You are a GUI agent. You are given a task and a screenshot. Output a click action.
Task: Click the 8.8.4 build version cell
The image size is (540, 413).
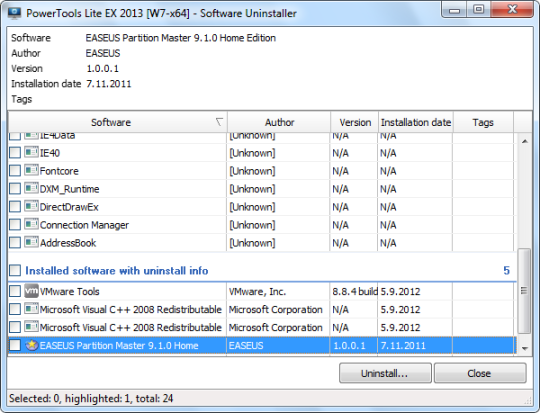coord(355,291)
